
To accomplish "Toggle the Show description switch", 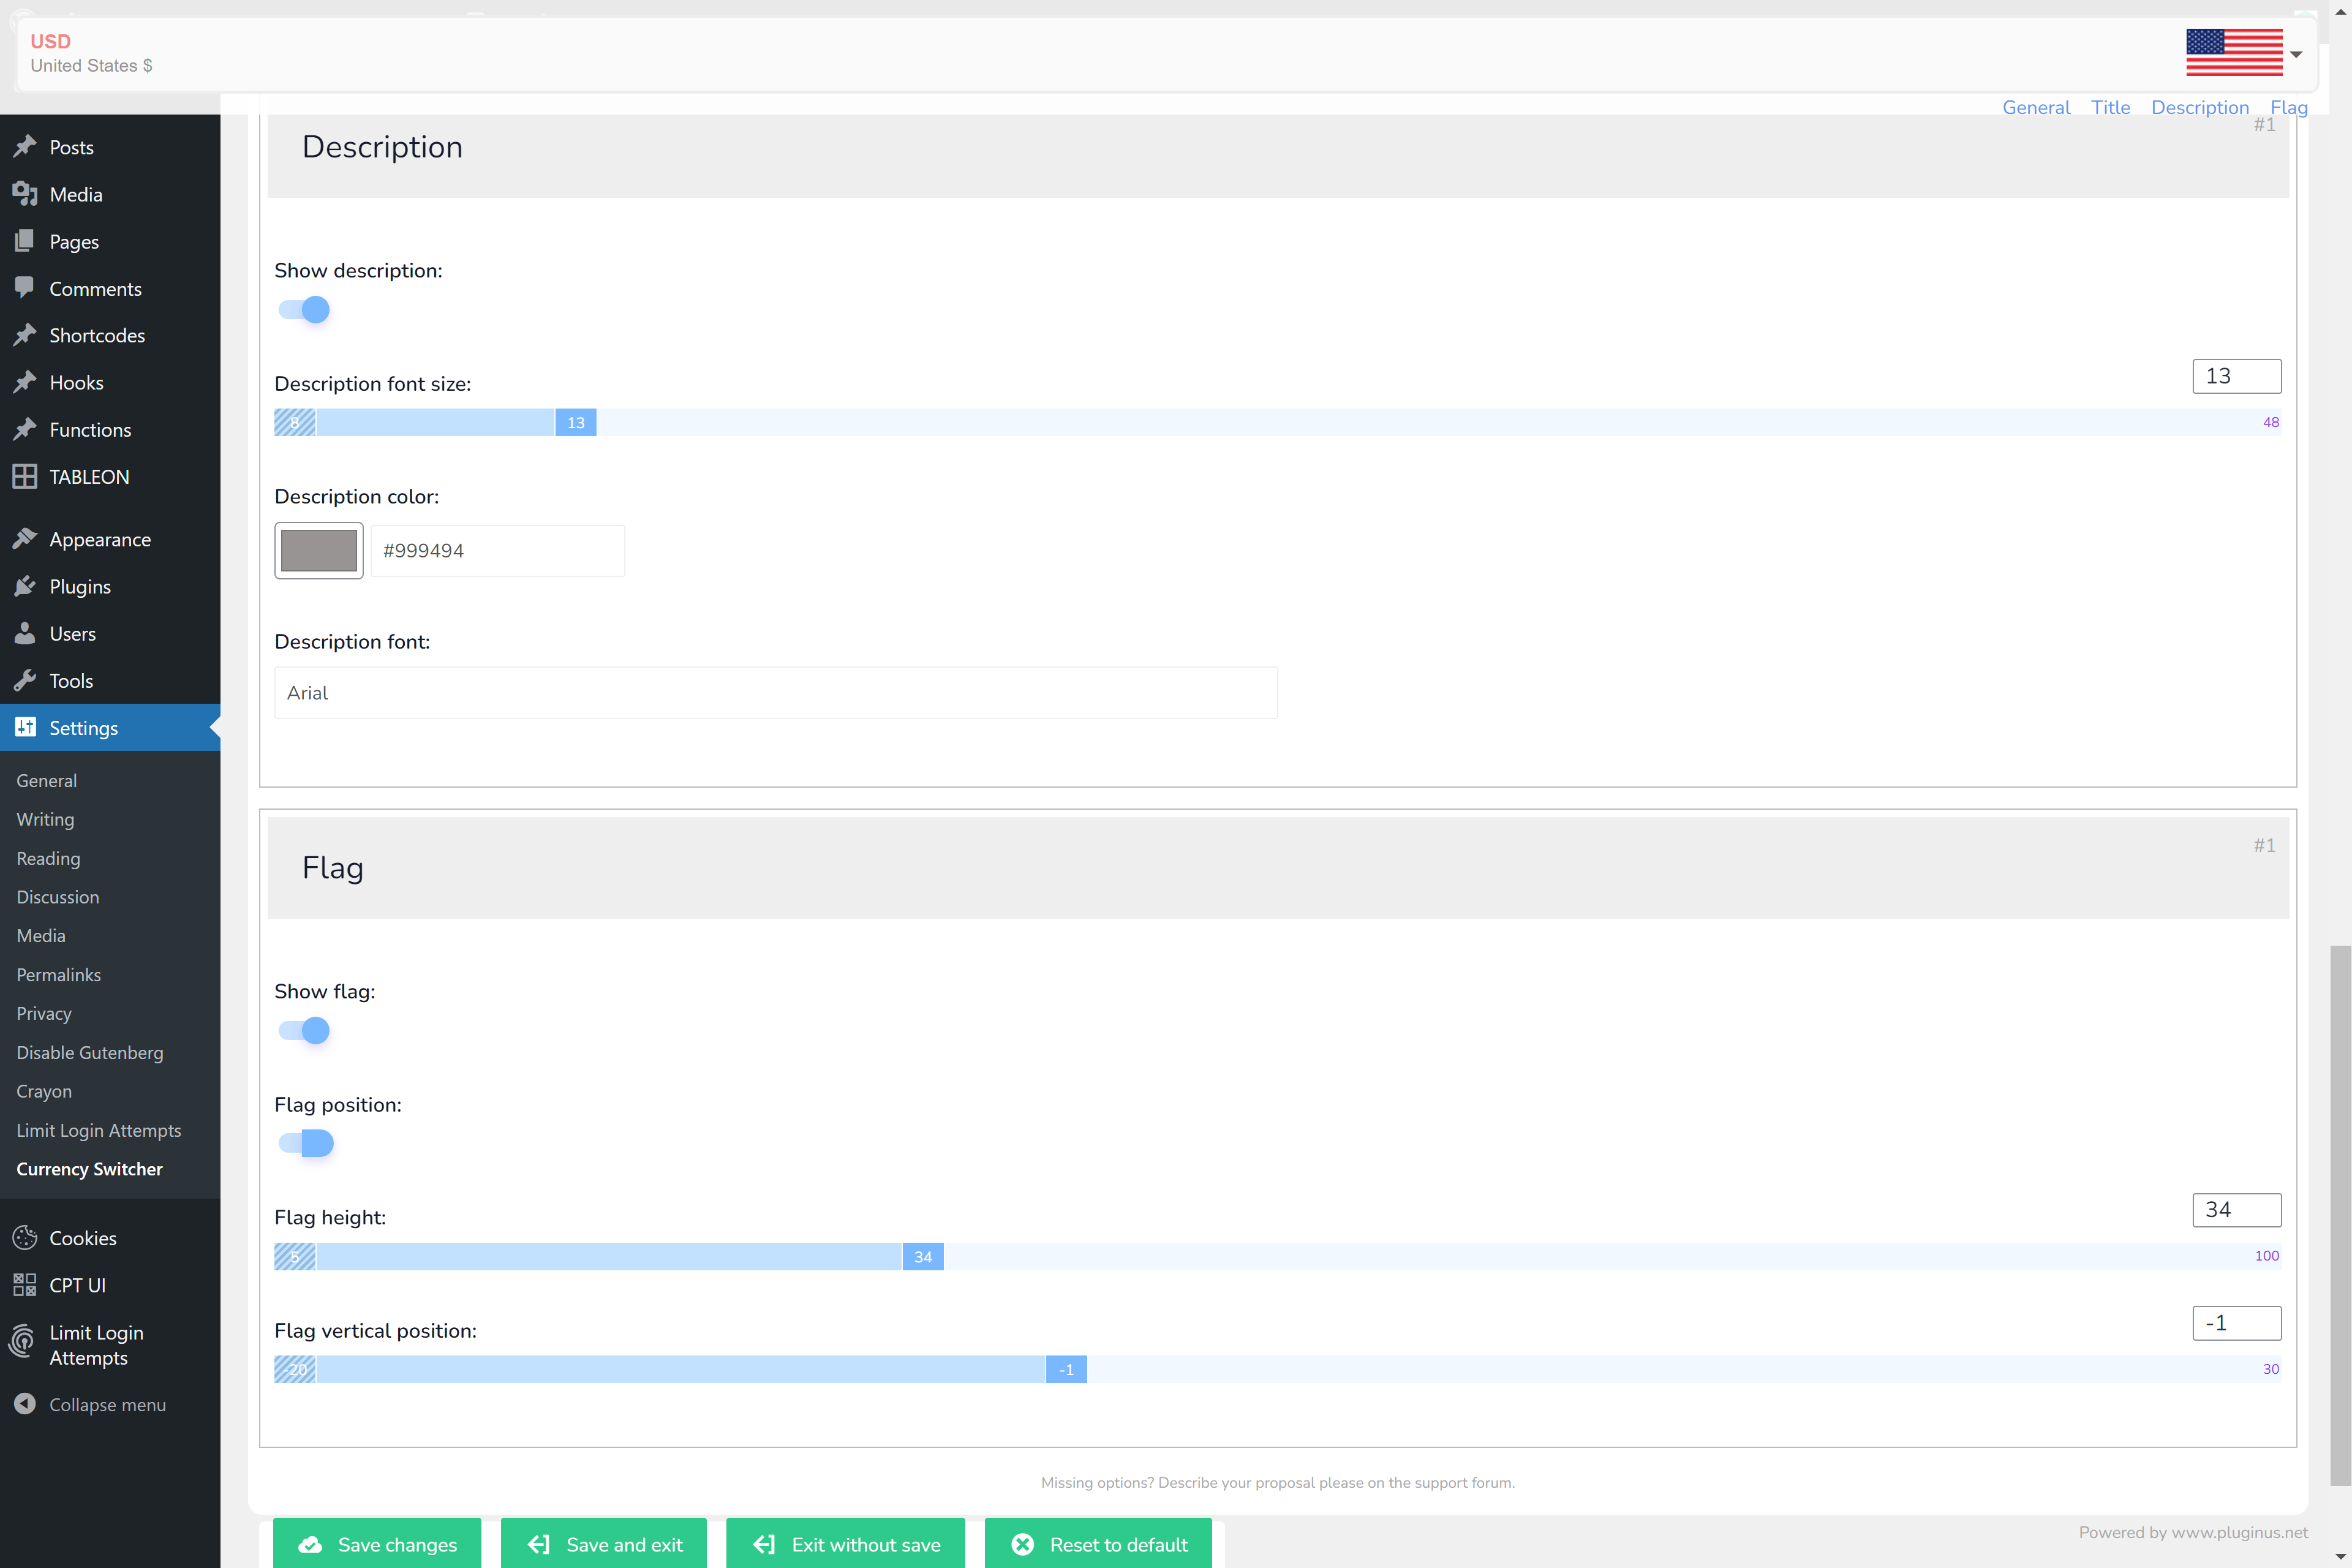I will tap(304, 310).
